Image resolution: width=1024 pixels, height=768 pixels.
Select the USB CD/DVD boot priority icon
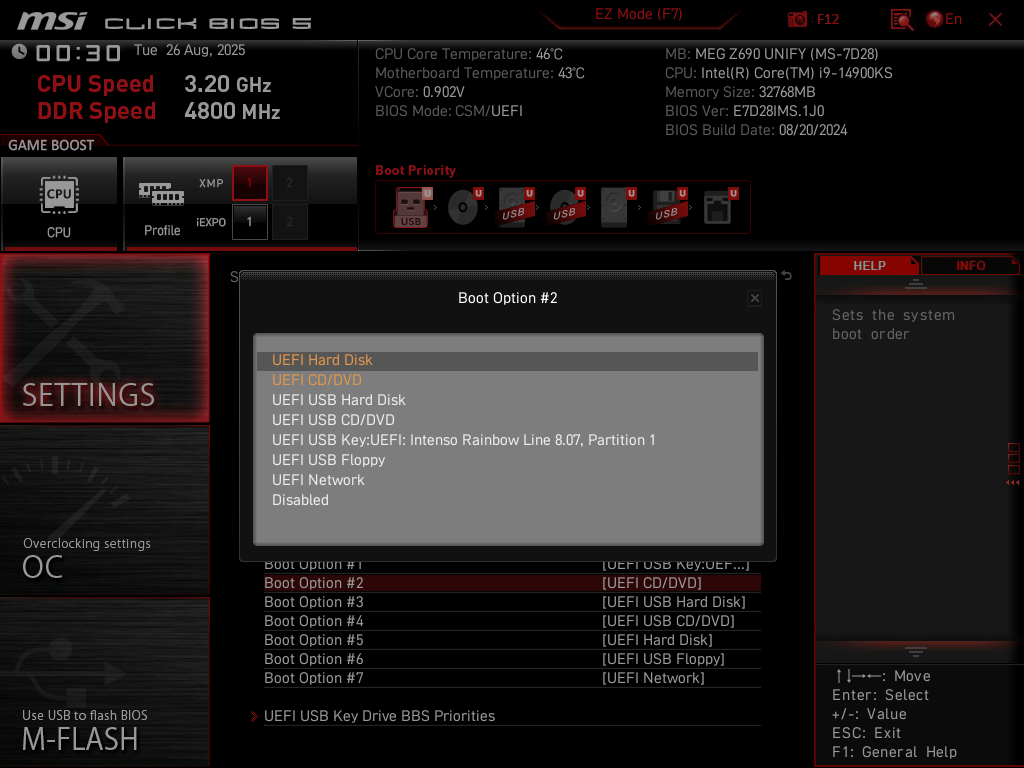click(567, 207)
